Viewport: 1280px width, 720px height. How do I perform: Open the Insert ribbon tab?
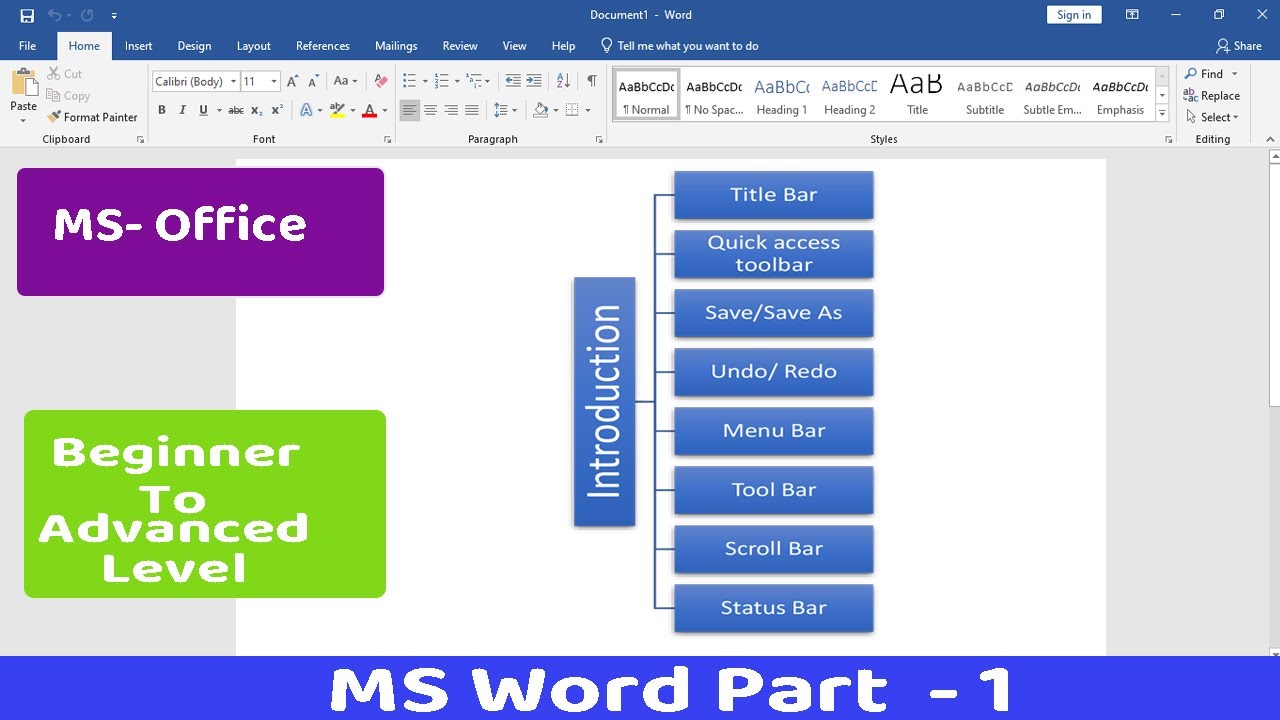139,46
